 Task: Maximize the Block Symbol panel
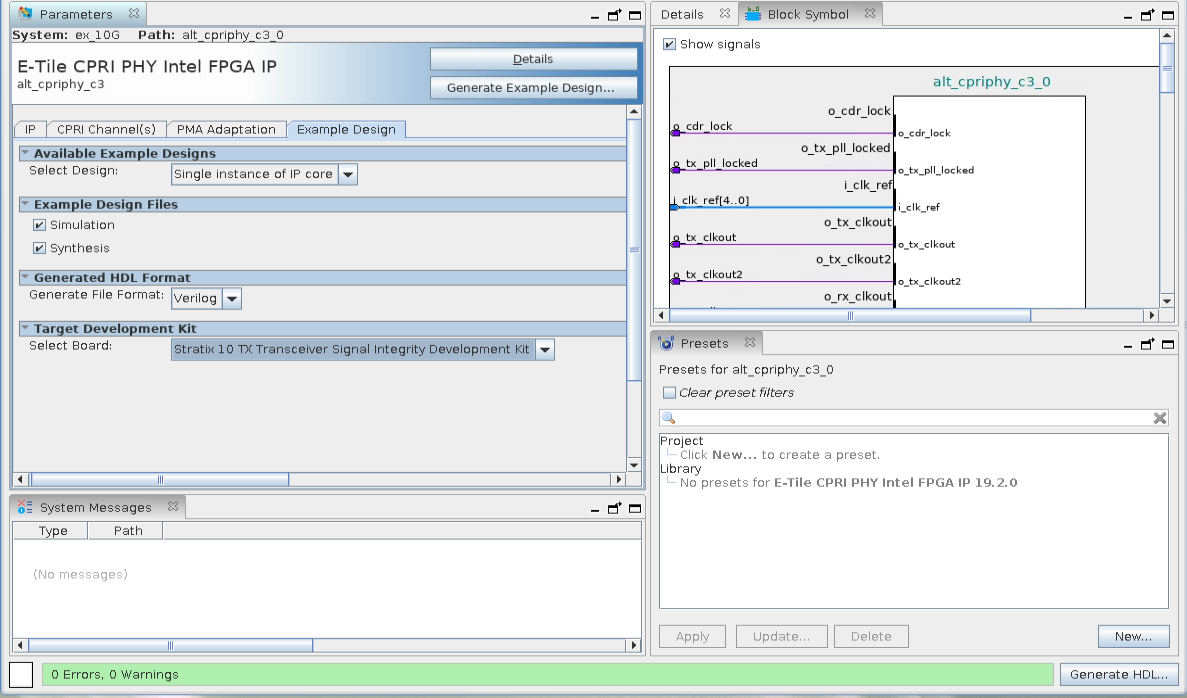[1168, 14]
